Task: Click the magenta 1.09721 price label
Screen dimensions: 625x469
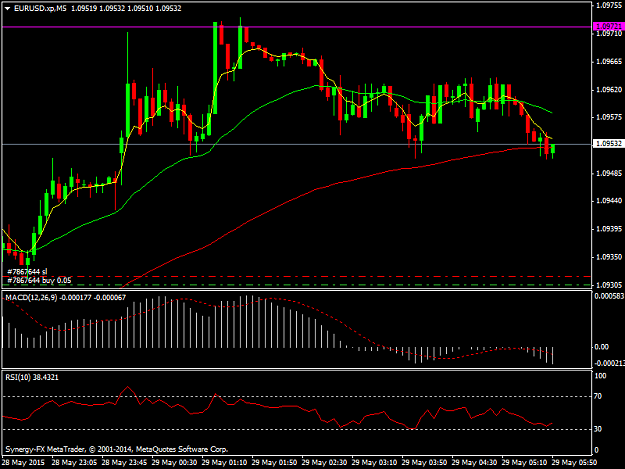Action: 608,26
